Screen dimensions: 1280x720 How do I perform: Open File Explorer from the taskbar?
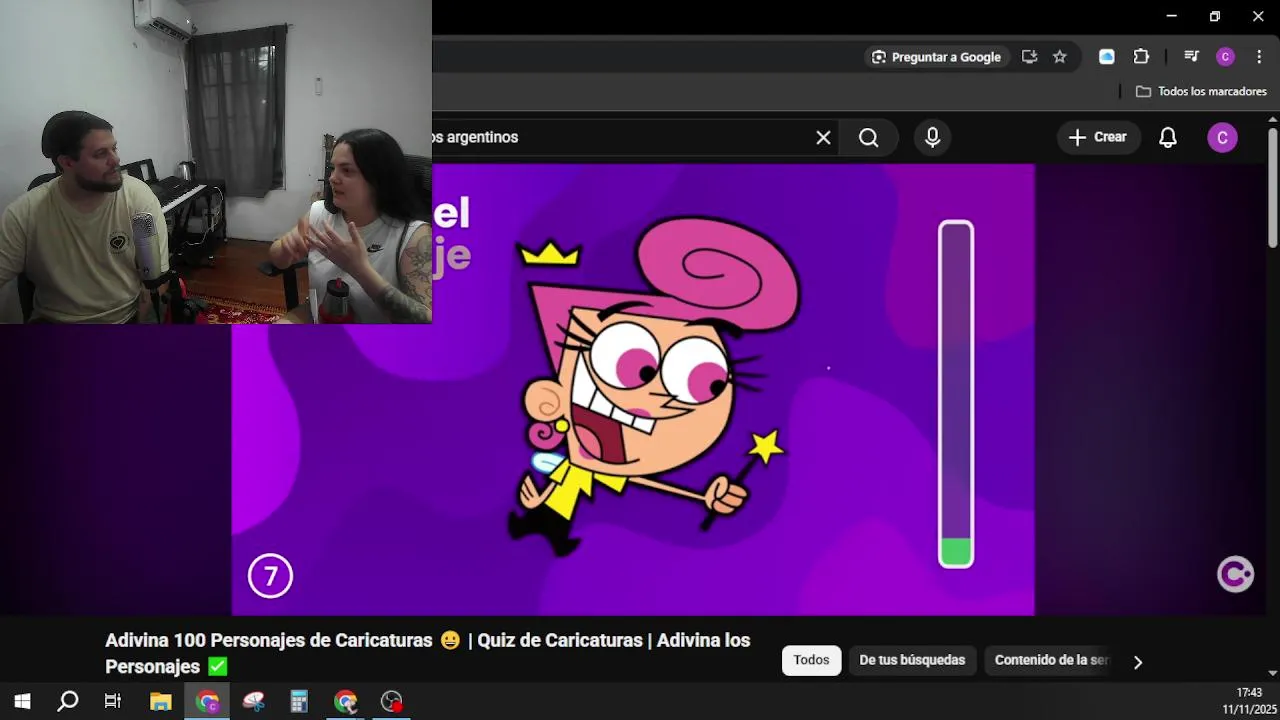coord(160,701)
